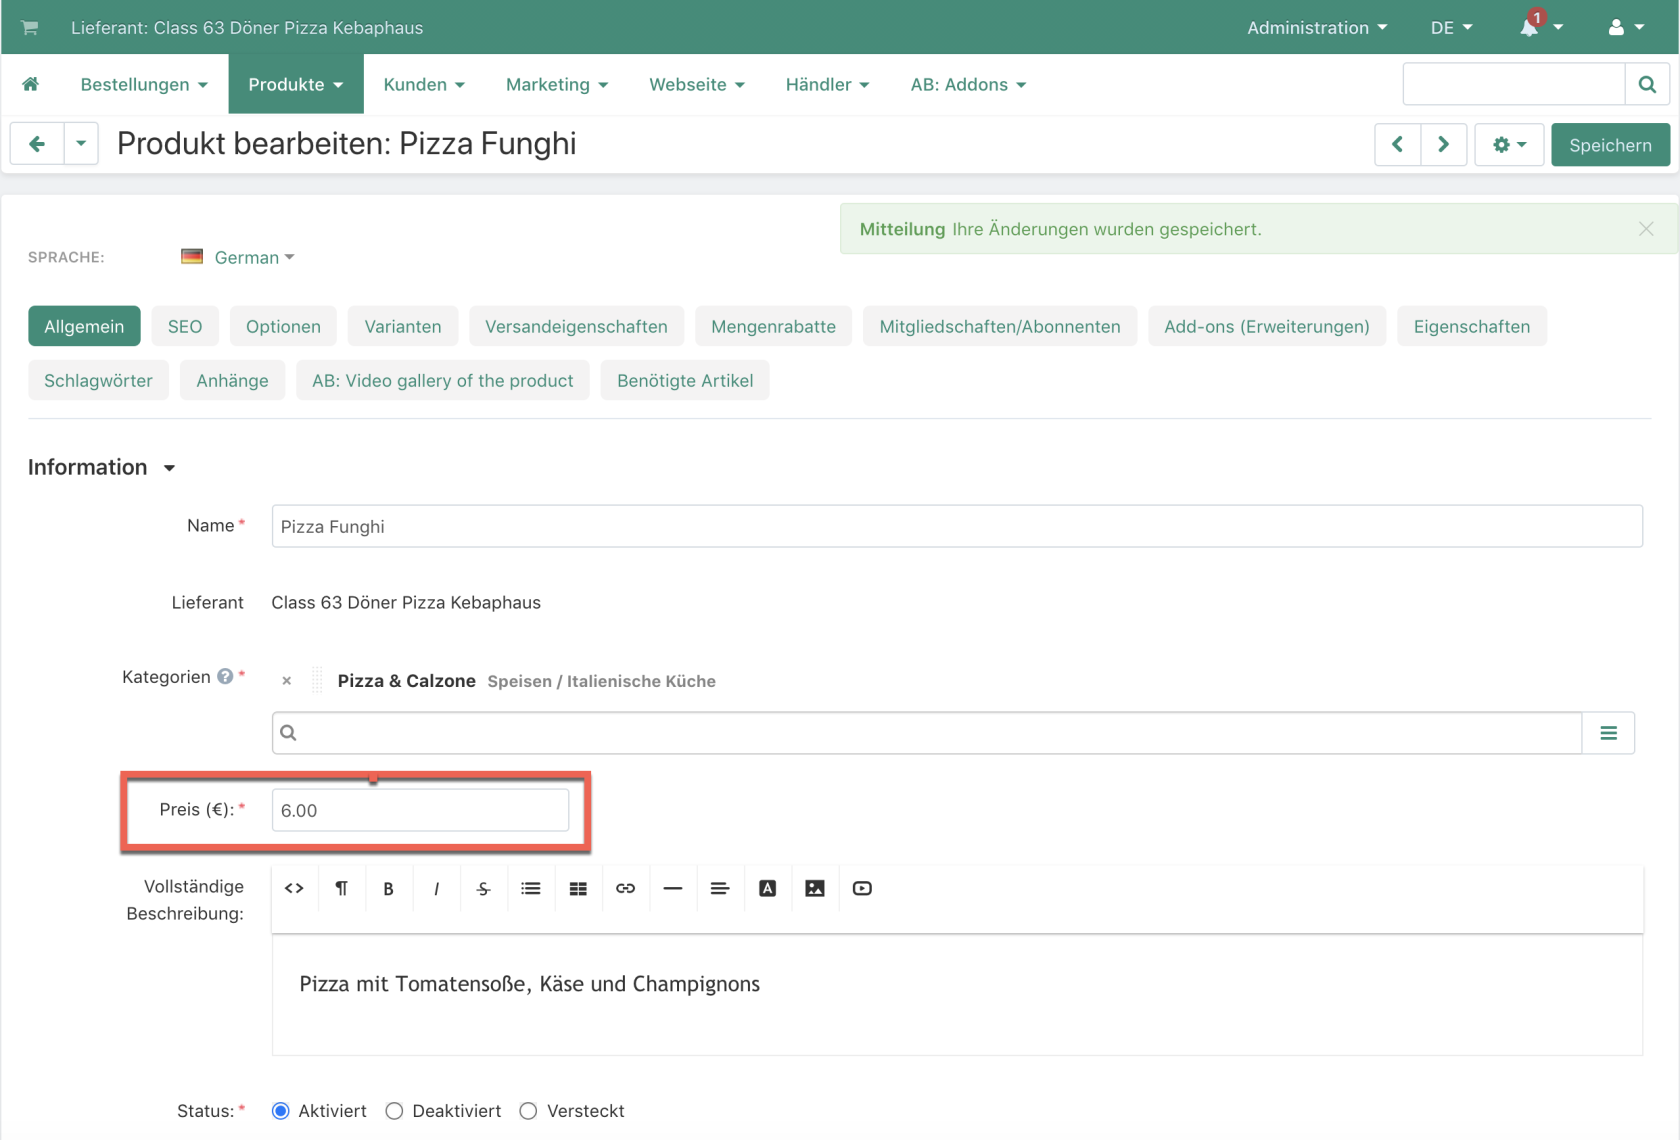This screenshot has height=1140, width=1680.
Task: Open the category list picker icon
Action: tap(1608, 733)
